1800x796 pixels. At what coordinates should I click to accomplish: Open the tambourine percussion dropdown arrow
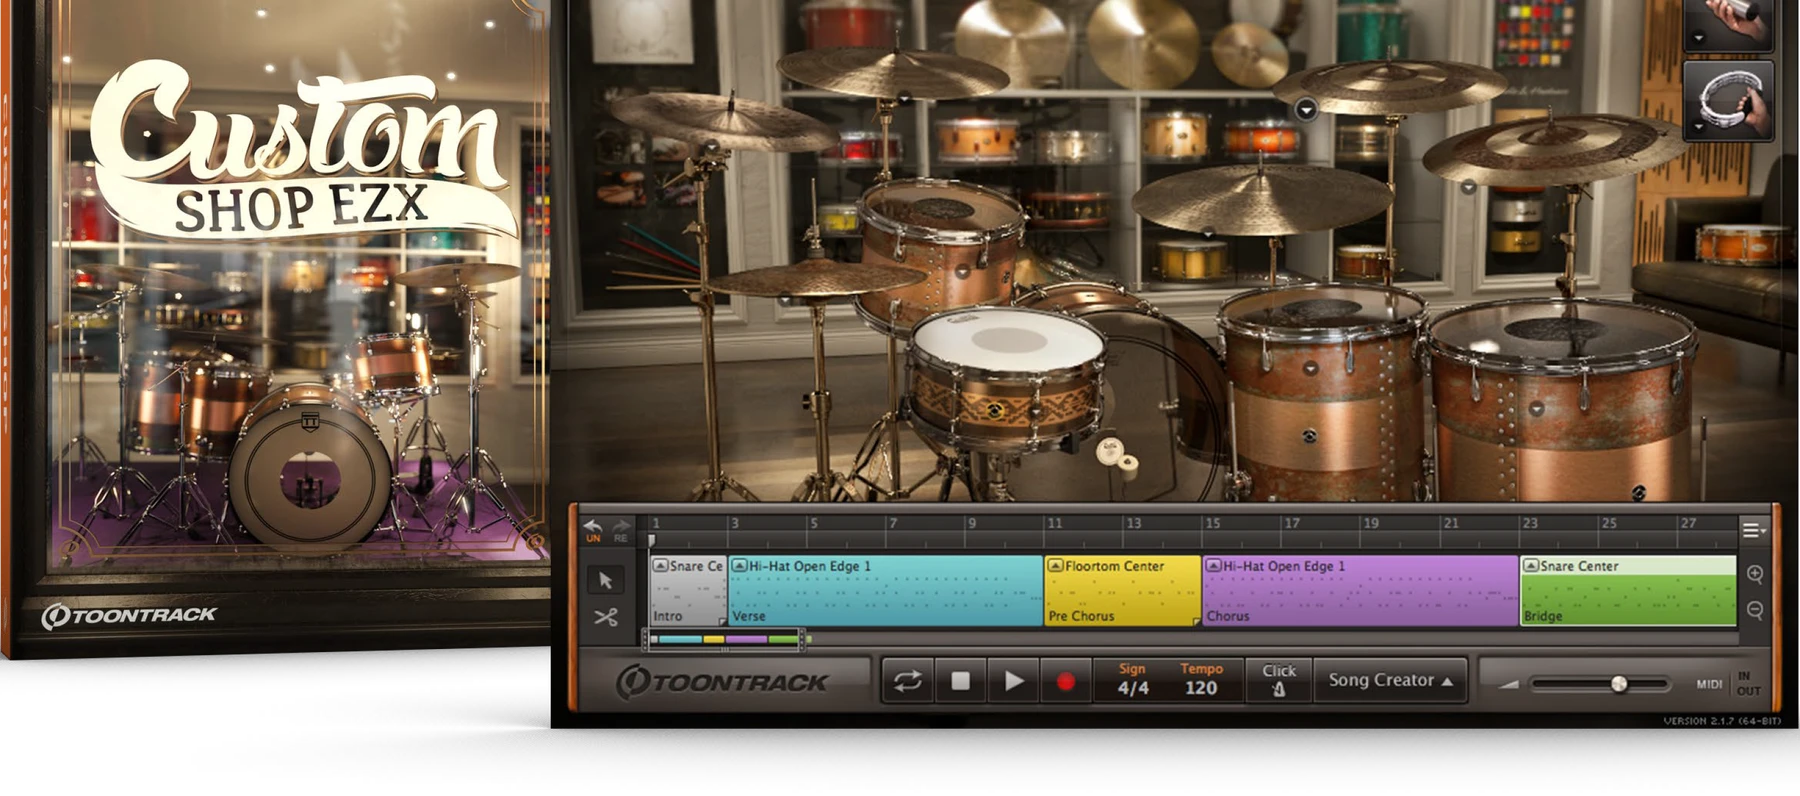(1698, 127)
